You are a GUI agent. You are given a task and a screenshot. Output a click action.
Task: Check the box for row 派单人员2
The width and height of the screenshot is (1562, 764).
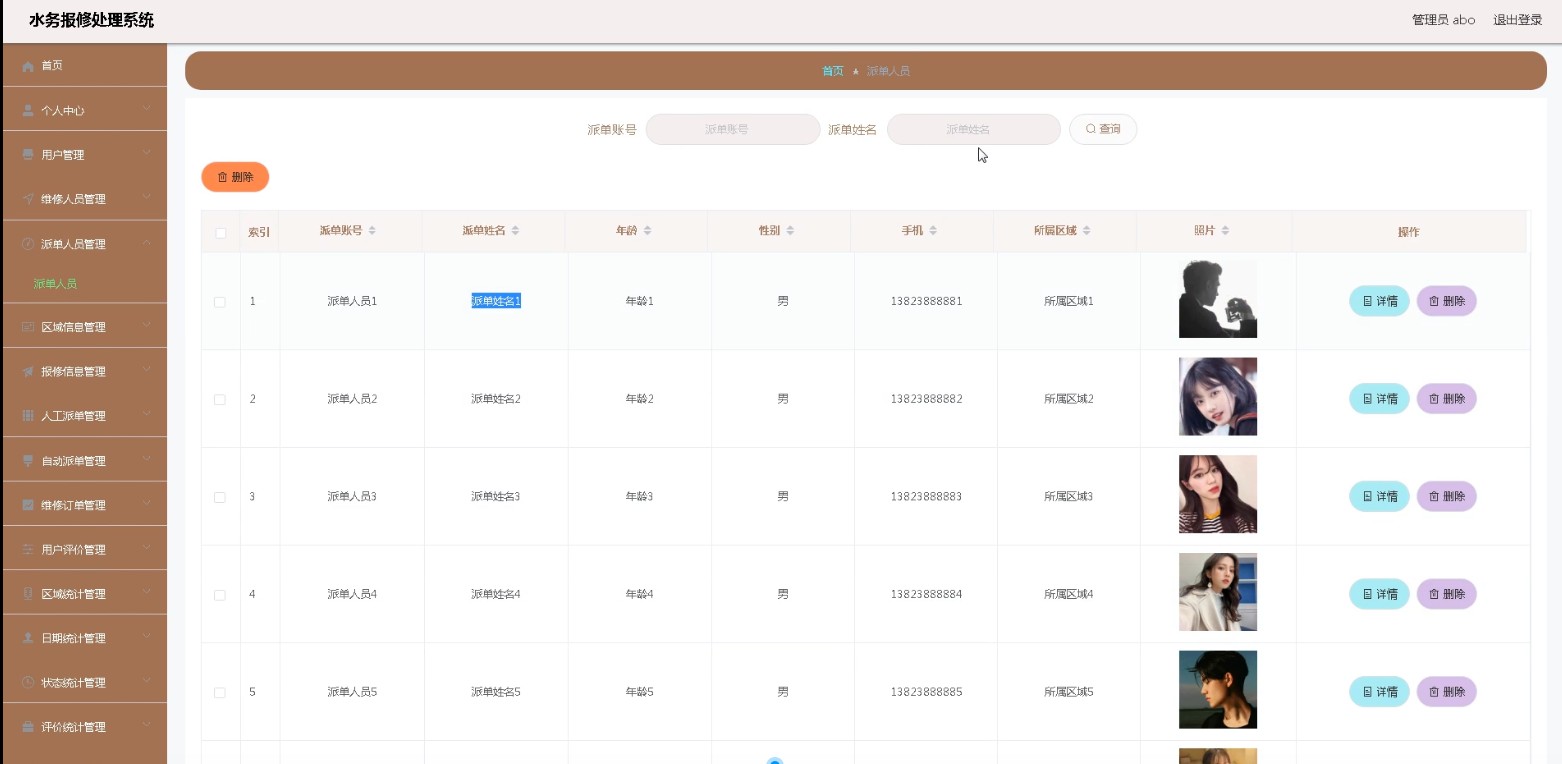(220, 400)
